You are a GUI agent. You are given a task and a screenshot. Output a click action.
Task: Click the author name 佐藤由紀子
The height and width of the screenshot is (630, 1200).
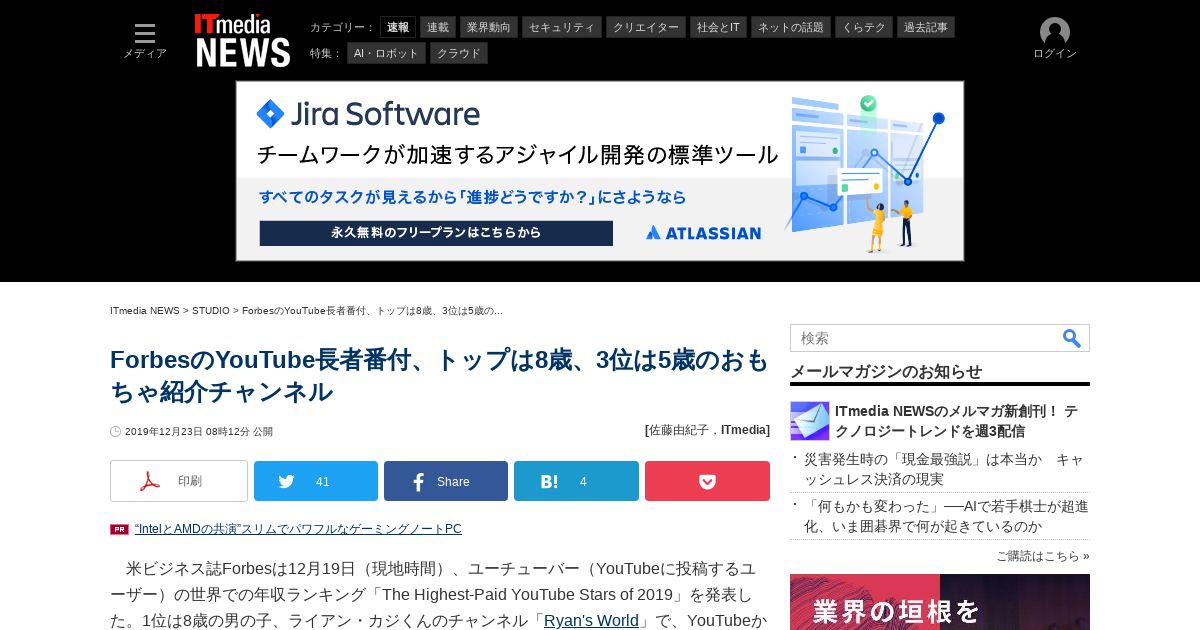(x=681, y=430)
